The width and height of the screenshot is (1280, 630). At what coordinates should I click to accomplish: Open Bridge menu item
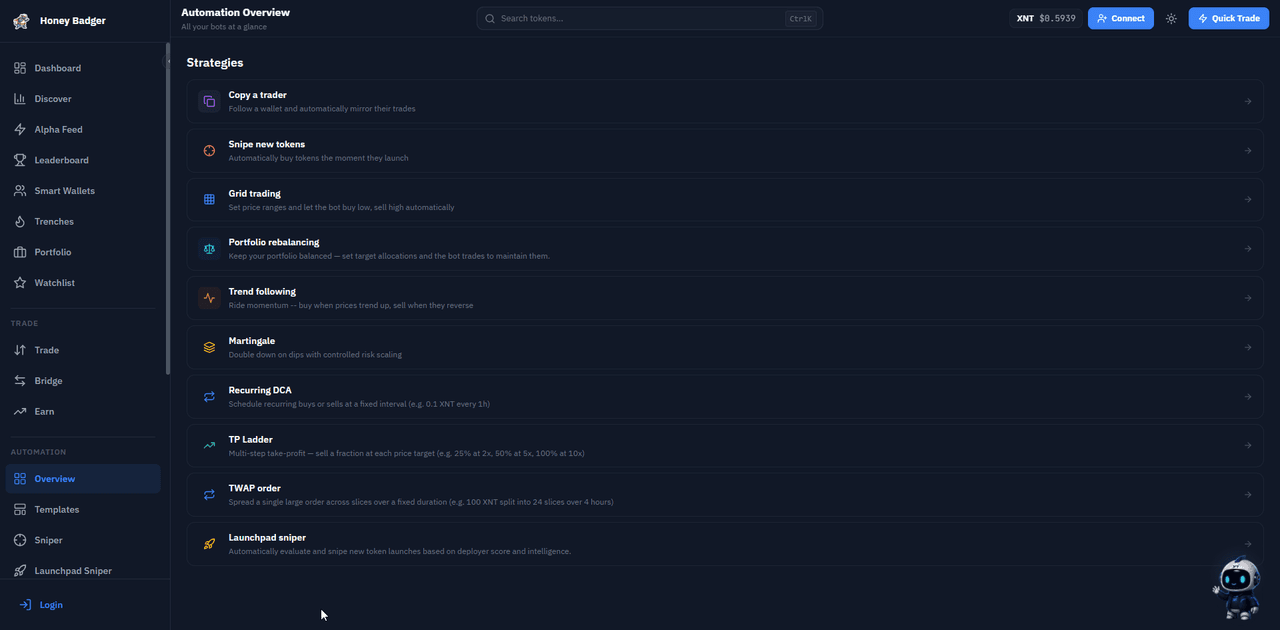(83, 381)
